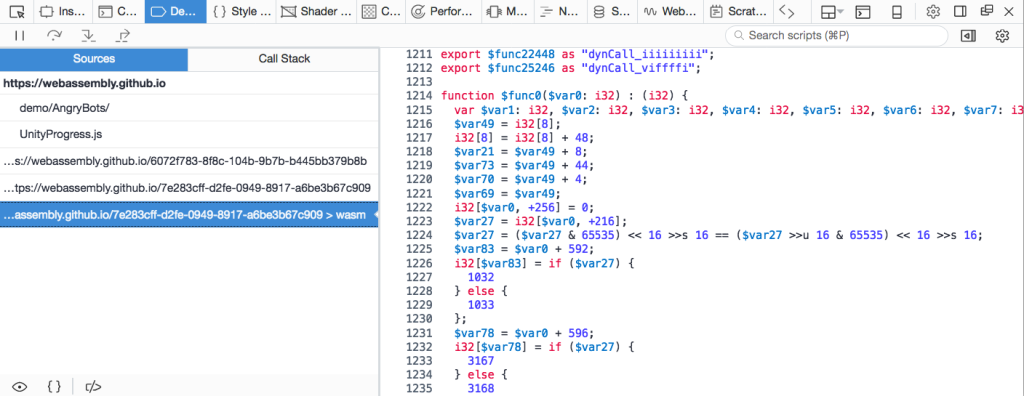Toggle black boxing with eye icon

tap(20, 386)
